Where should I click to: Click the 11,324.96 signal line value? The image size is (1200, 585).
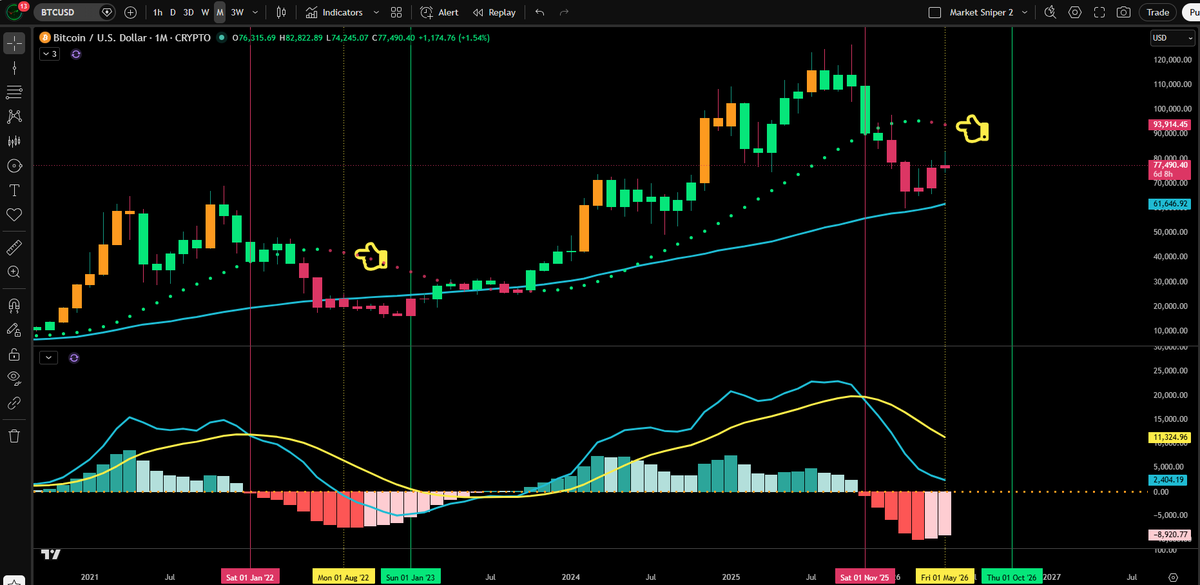click(x=1169, y=437)
